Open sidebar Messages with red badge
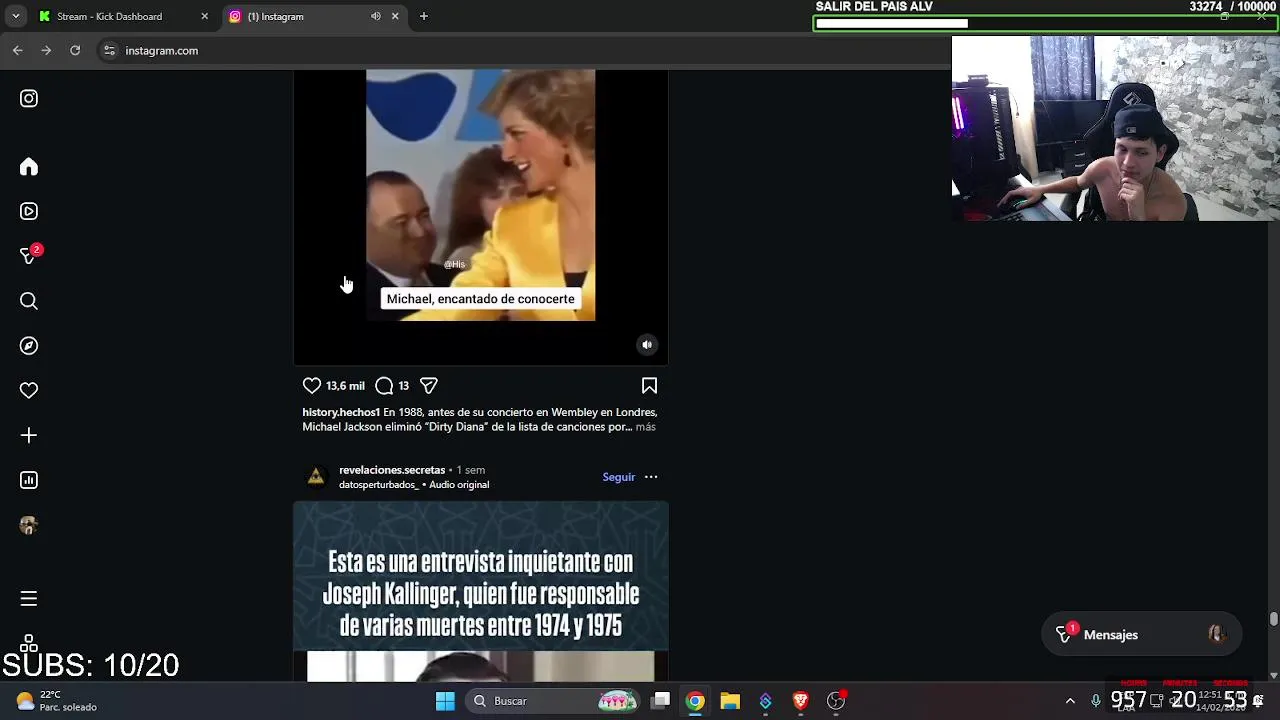 click(29, 256)
